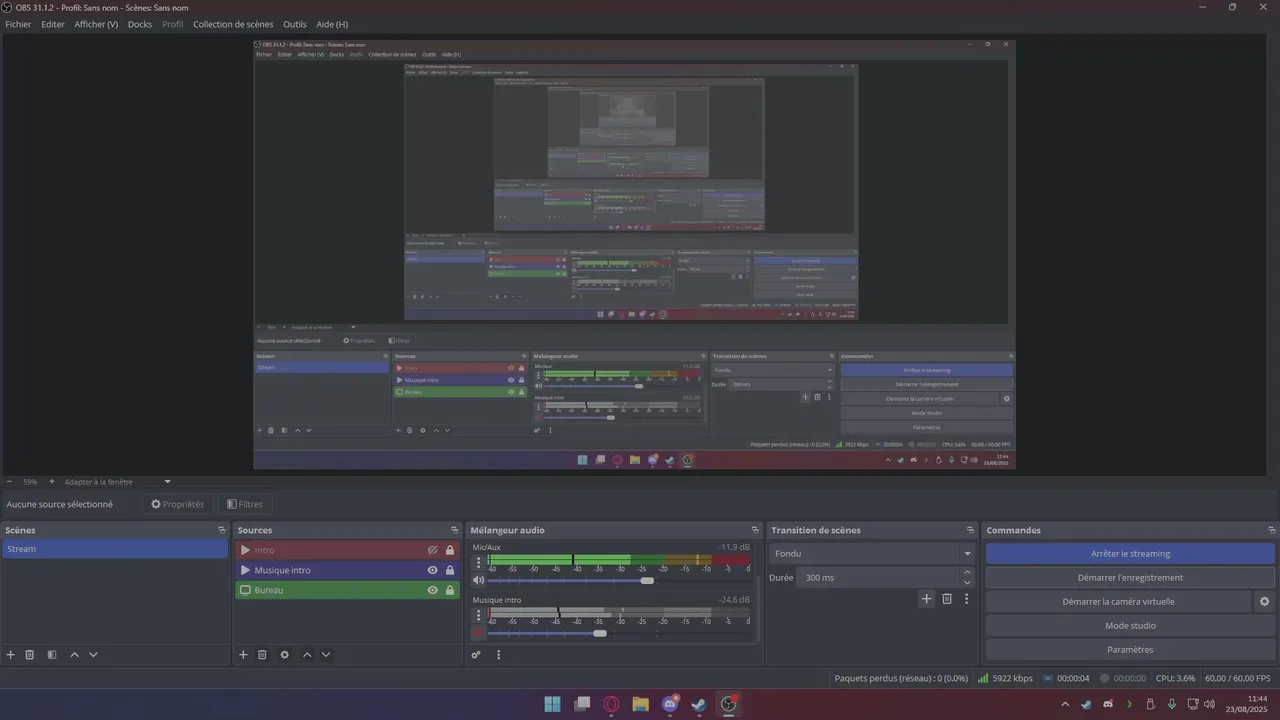Open transition properties three-dot menu
Image resolution: width=1280 pixels, height=720 pixels.
point(966,599)
